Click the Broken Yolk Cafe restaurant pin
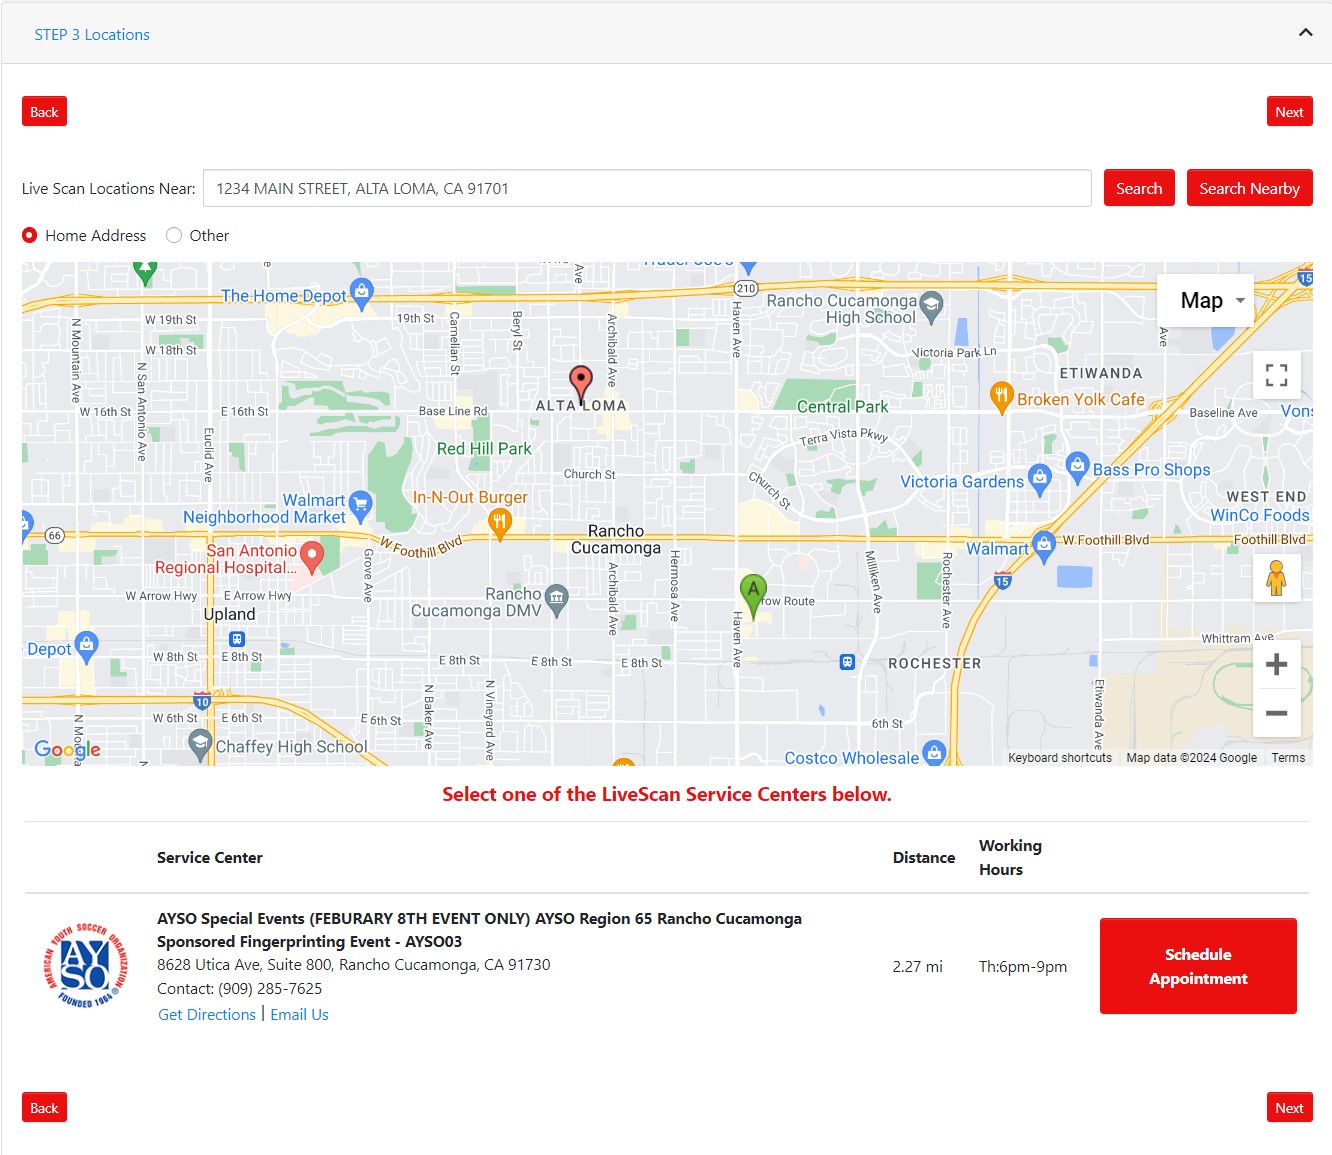Screen dimensions: 1332x1155 [1001, 397]
